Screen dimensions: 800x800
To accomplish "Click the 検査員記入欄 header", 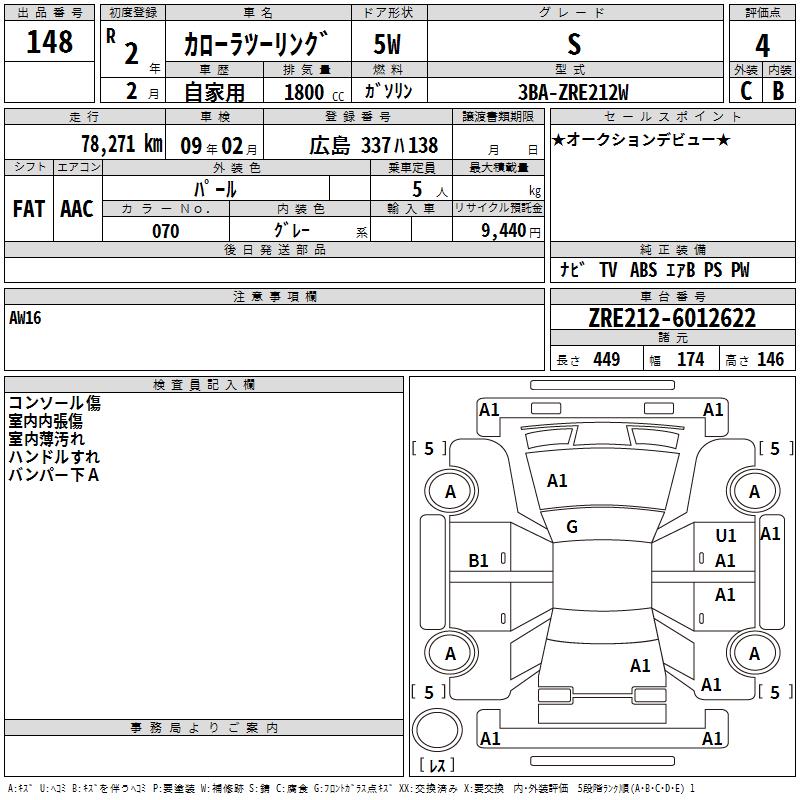I will coord(204,385).
